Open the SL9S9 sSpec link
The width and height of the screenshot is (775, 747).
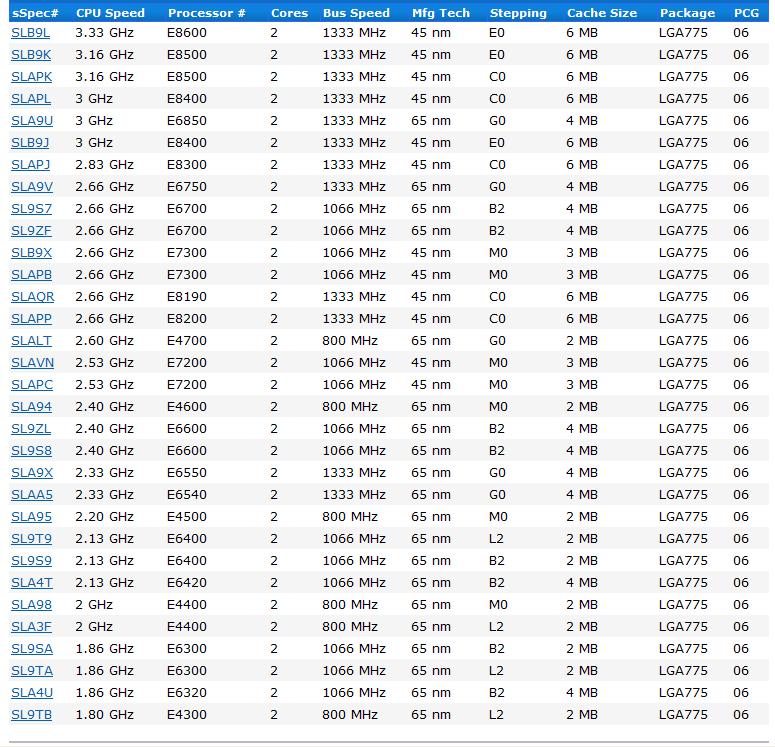point(31,561)
